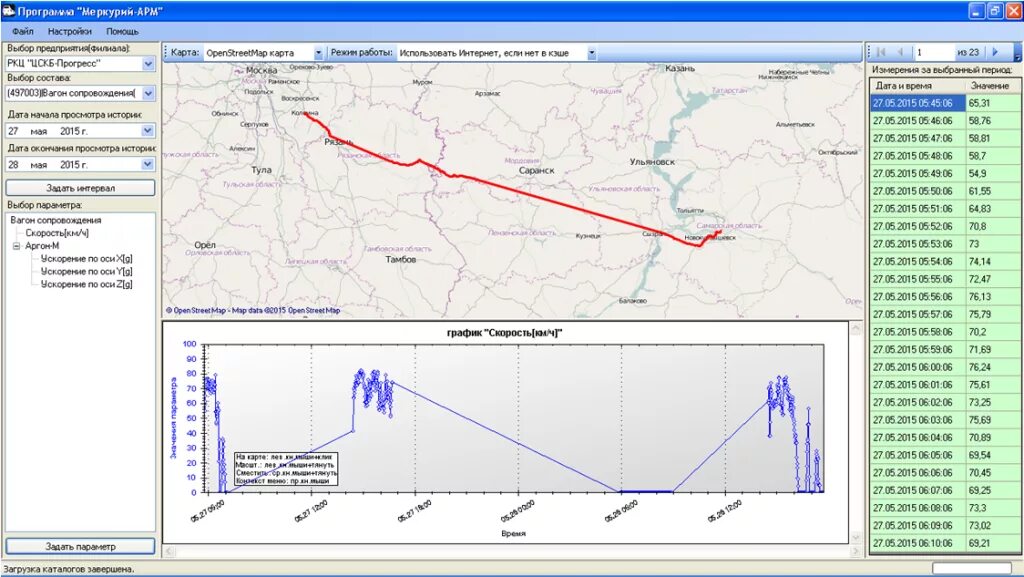Viewport: 1024px width, 577px height.
Task: Click chart horizontal scrollbar left arrow
Action: 168,552
